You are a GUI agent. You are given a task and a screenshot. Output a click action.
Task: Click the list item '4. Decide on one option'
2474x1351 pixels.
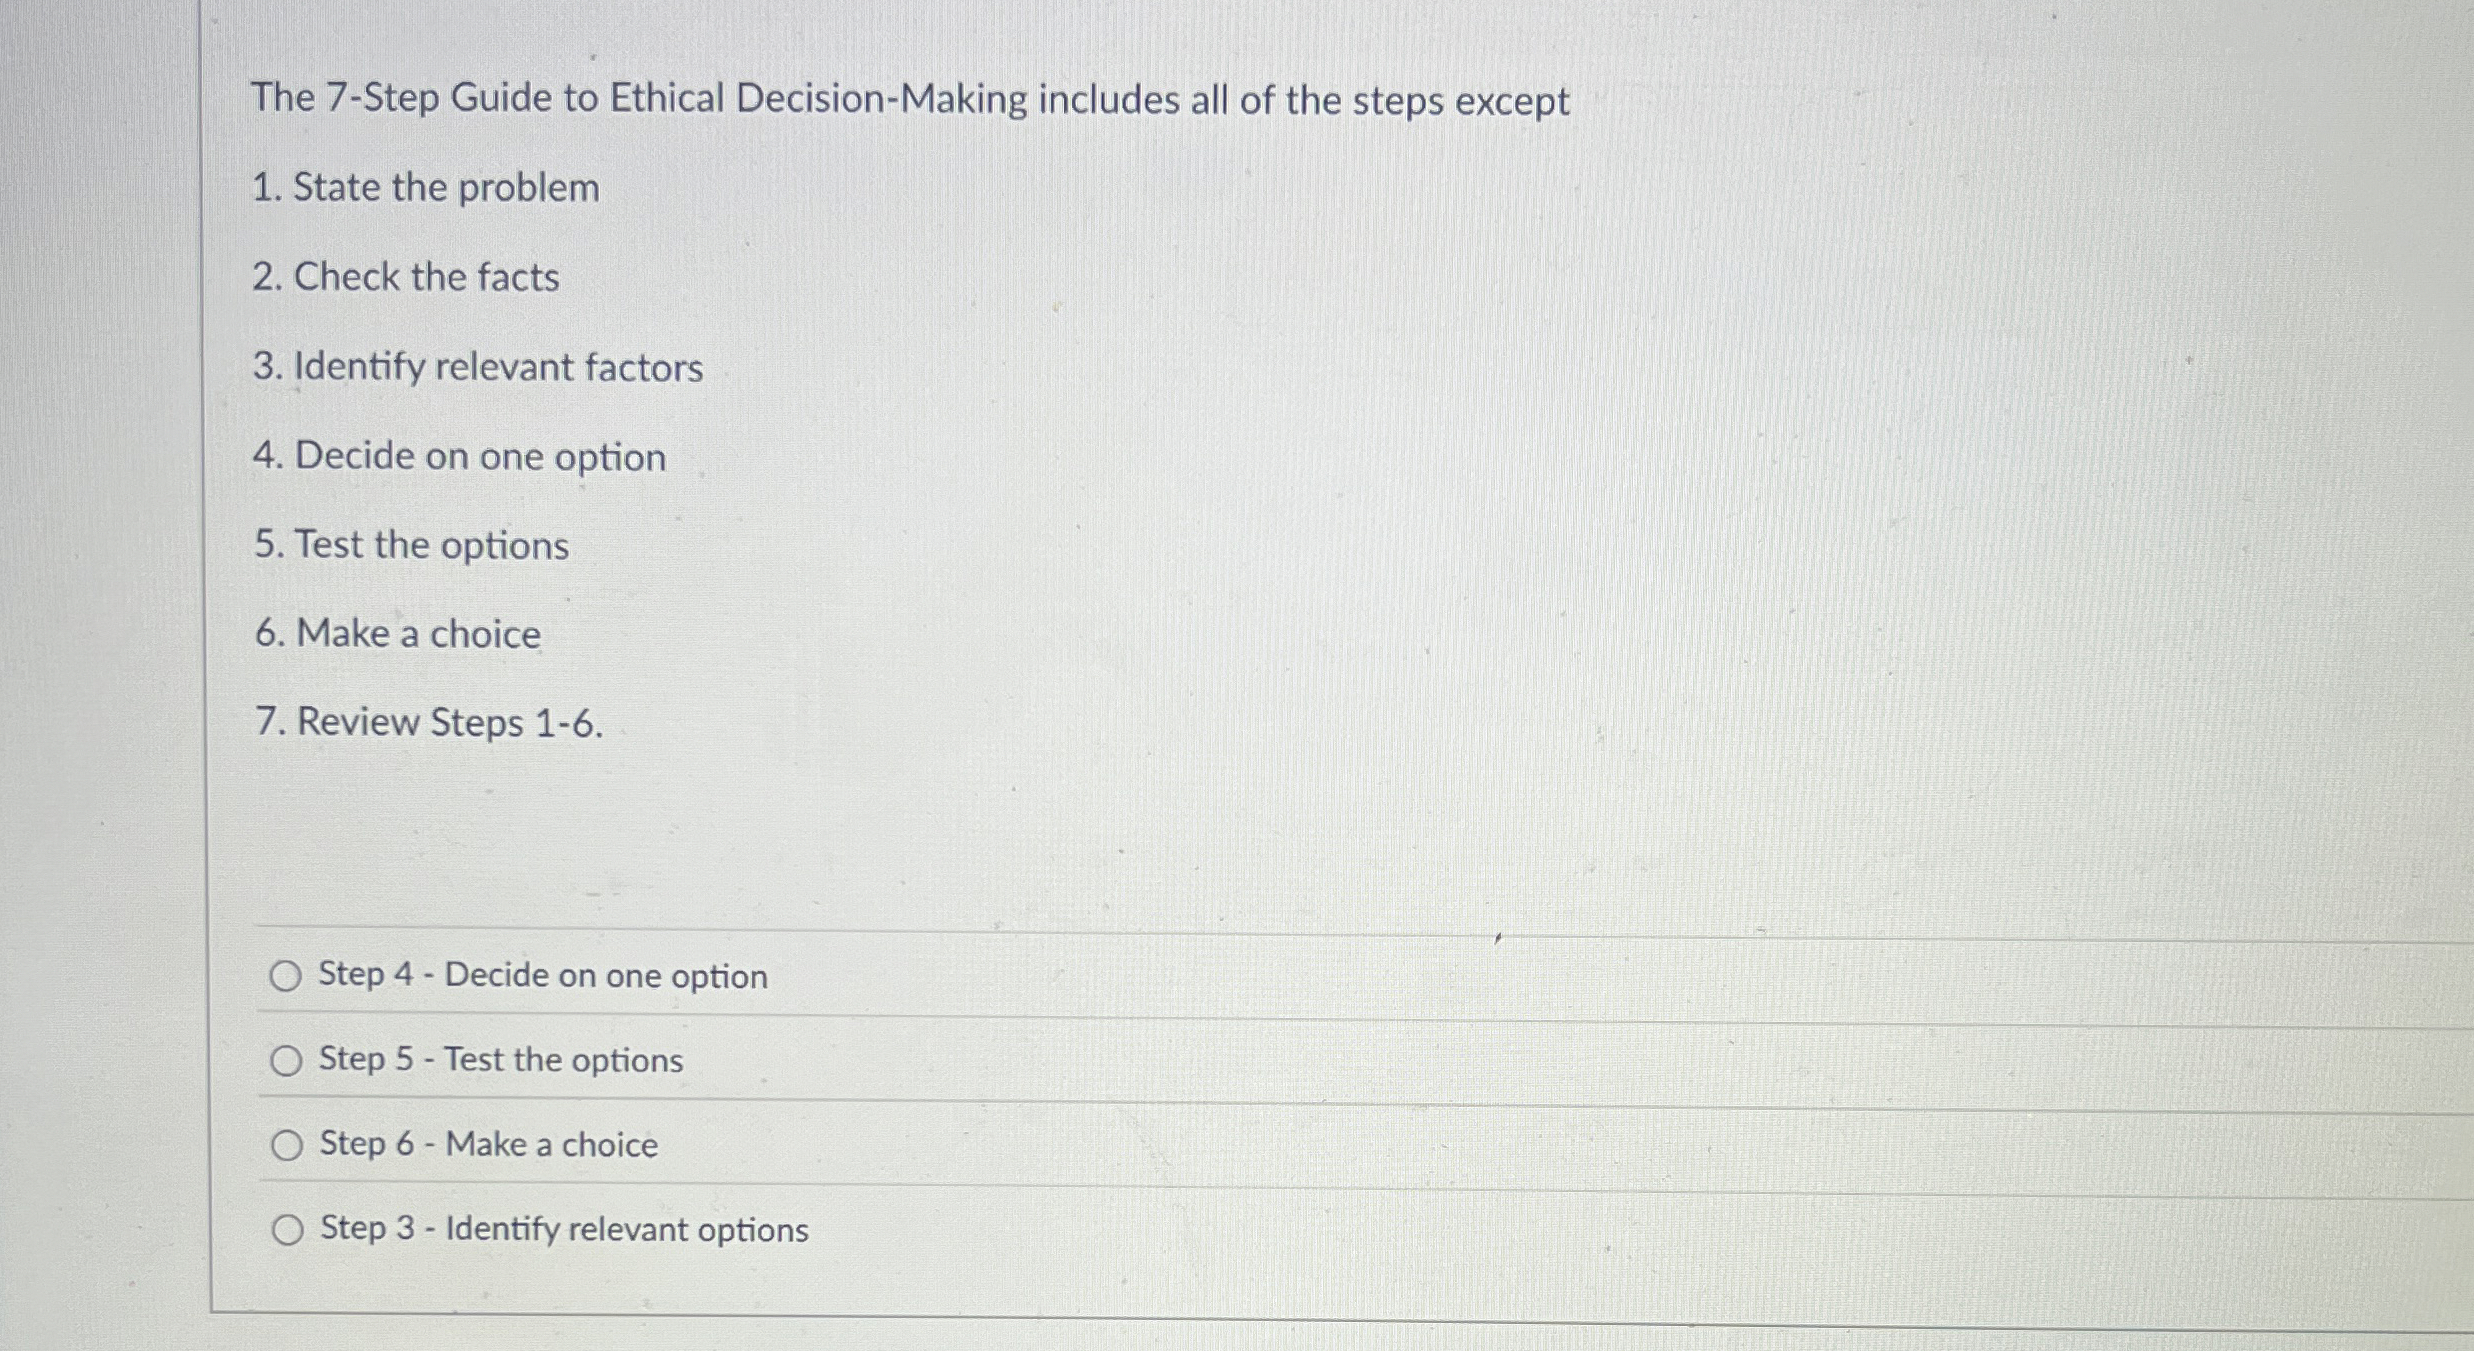(x=459, y=456)
